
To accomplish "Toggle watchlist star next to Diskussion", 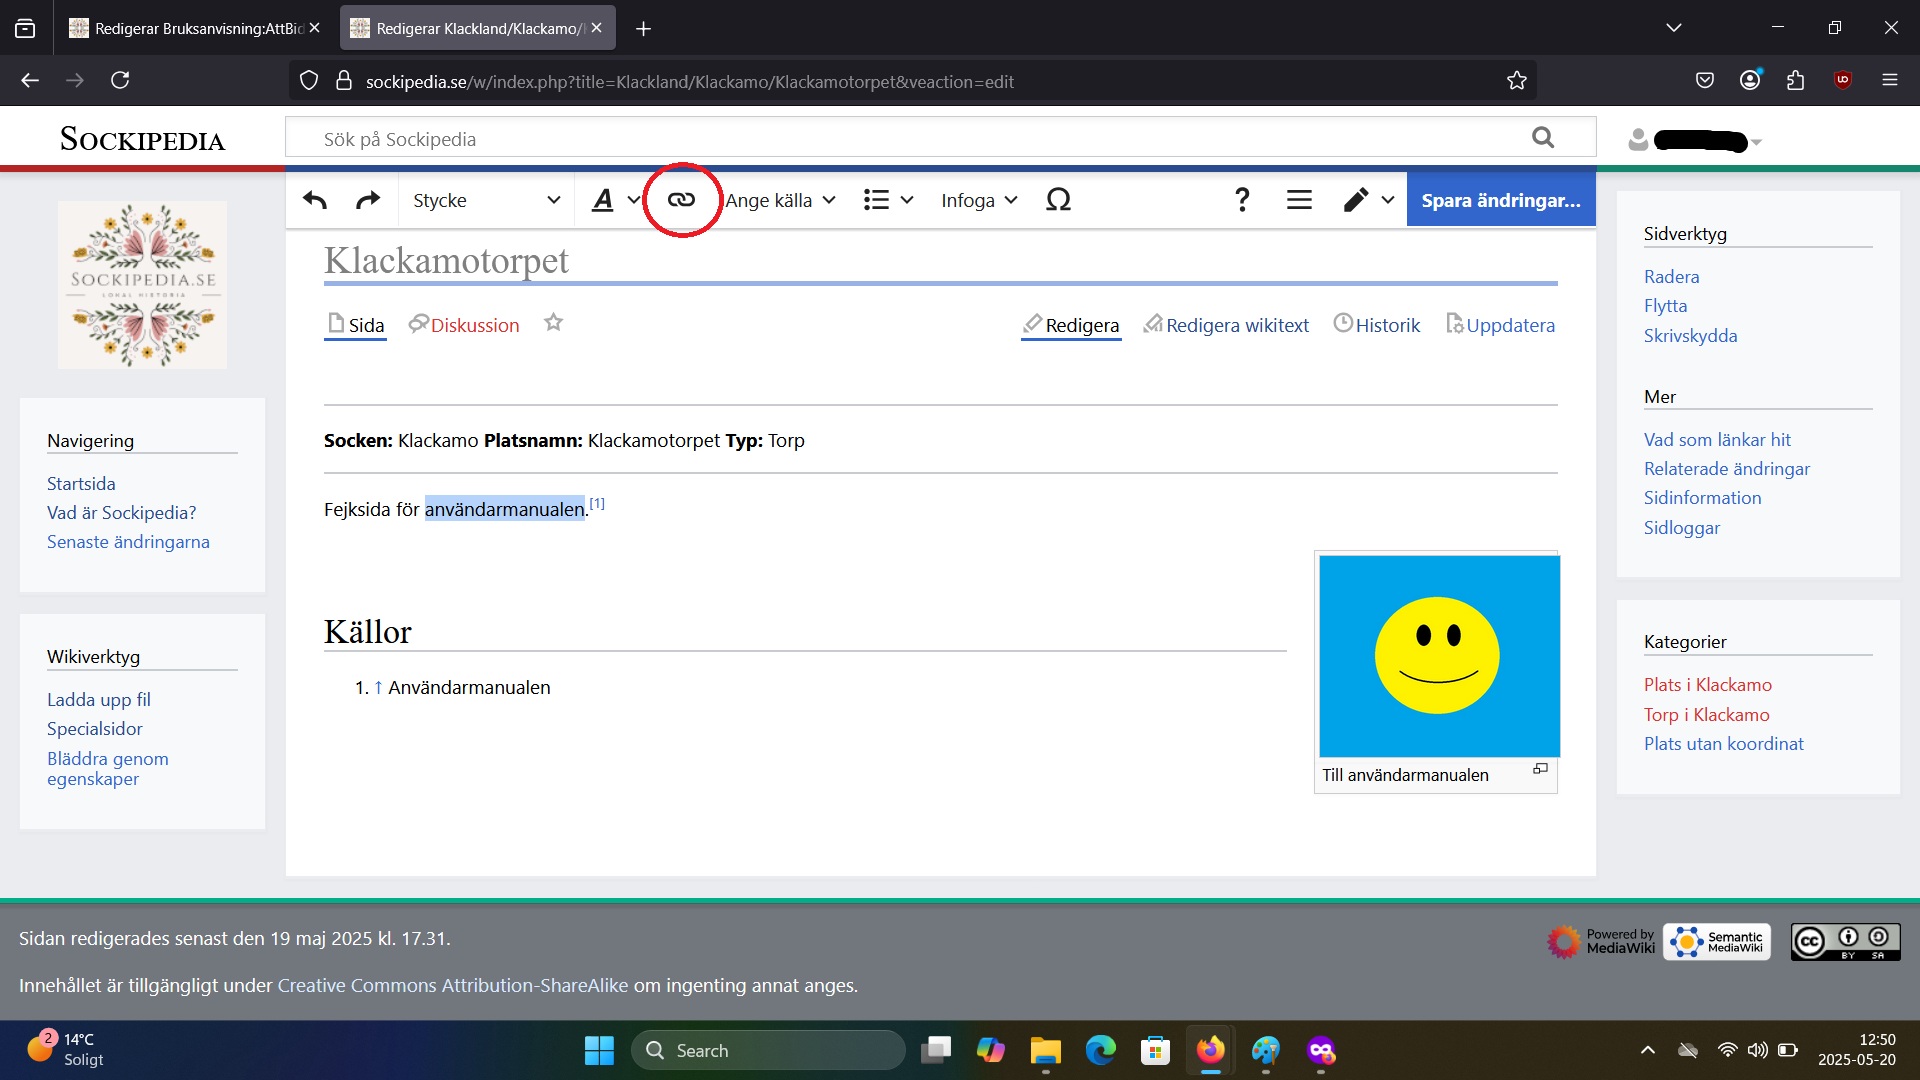I will 553,323.
